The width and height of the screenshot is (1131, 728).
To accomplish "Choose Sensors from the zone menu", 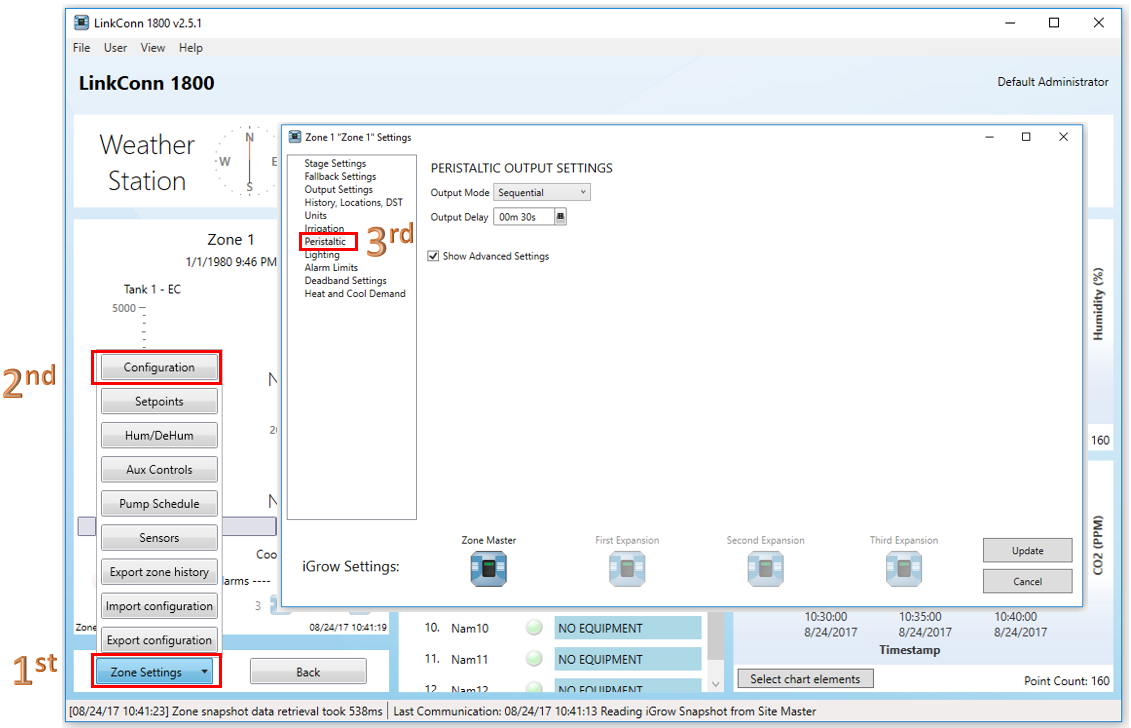I will coord(159,538).
